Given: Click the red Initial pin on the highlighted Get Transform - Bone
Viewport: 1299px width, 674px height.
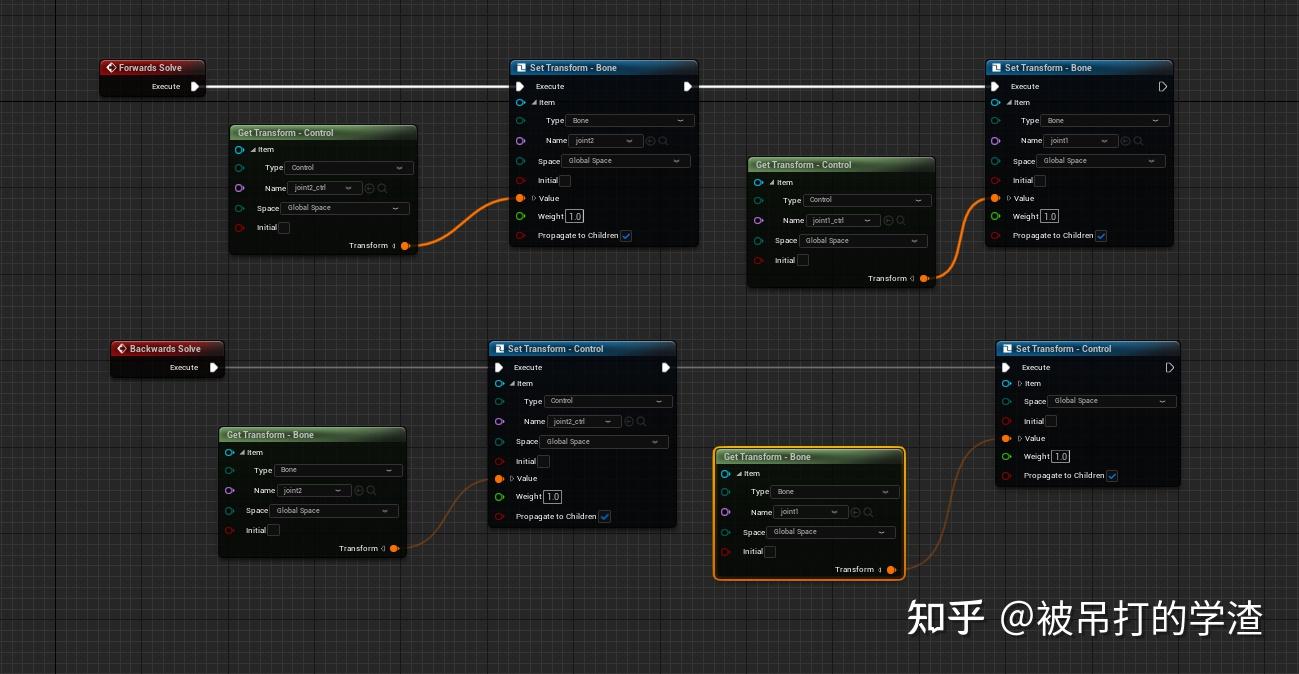Looking at the screenshot, I should click(x=726, y=551).
